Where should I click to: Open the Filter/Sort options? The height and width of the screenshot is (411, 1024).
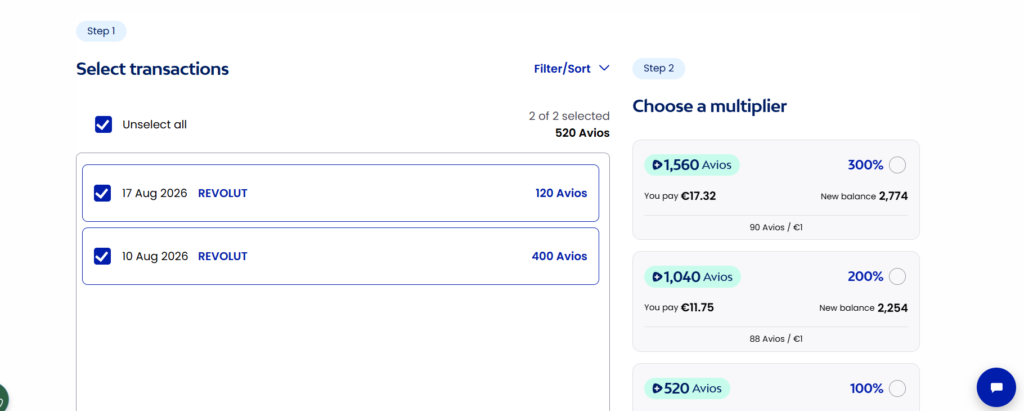(571, 69)
